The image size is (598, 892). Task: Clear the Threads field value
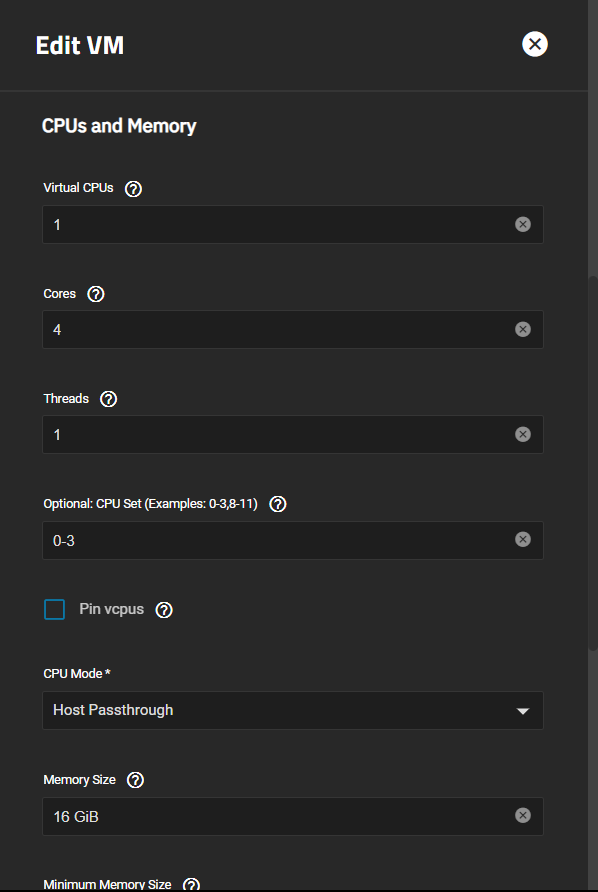pos(523,435)
